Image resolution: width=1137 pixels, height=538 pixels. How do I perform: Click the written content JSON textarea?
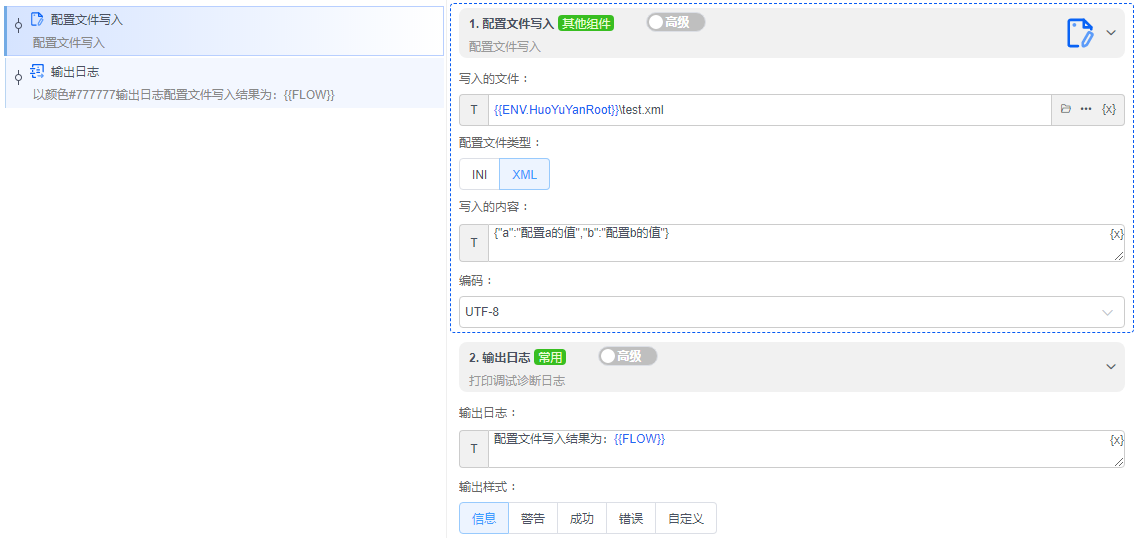tap(806, 243)
